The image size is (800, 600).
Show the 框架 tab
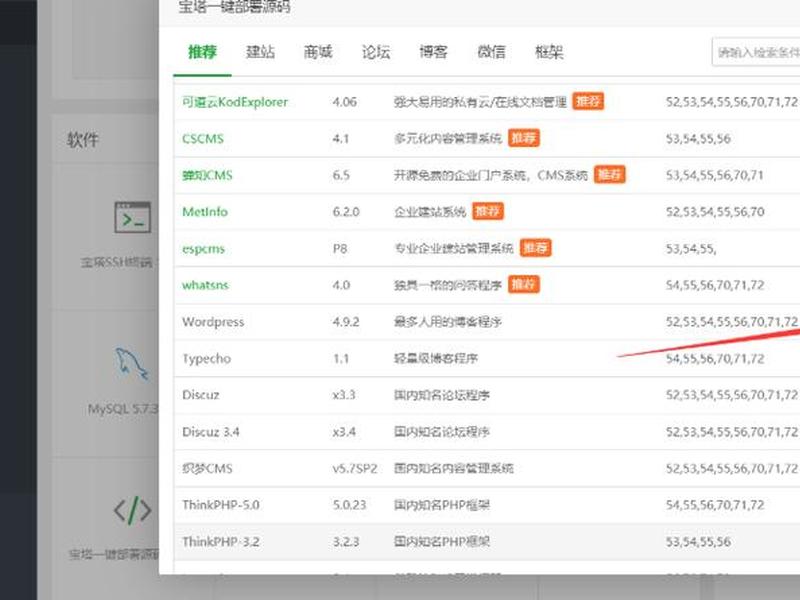tap(549, 52)
